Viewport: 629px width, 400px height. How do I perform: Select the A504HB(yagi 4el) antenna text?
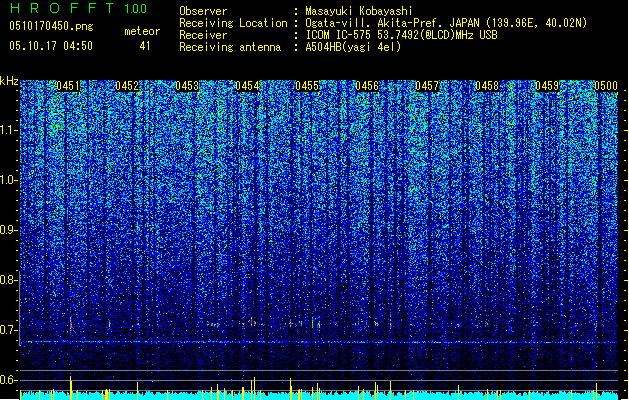(353, 47)
